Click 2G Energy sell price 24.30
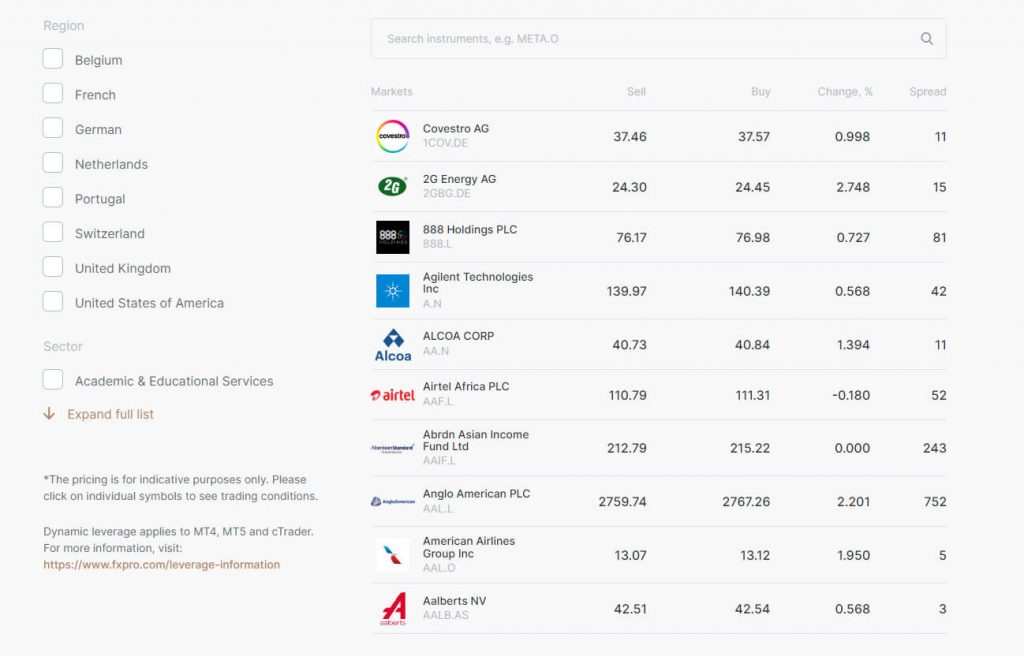The height and width of the screenshot is (656, 1024). pos(629,187)
